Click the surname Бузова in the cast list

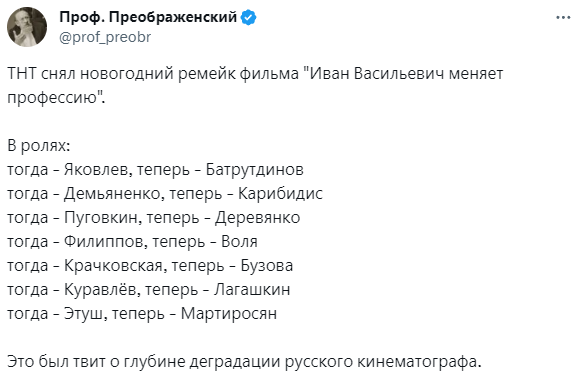267,266
